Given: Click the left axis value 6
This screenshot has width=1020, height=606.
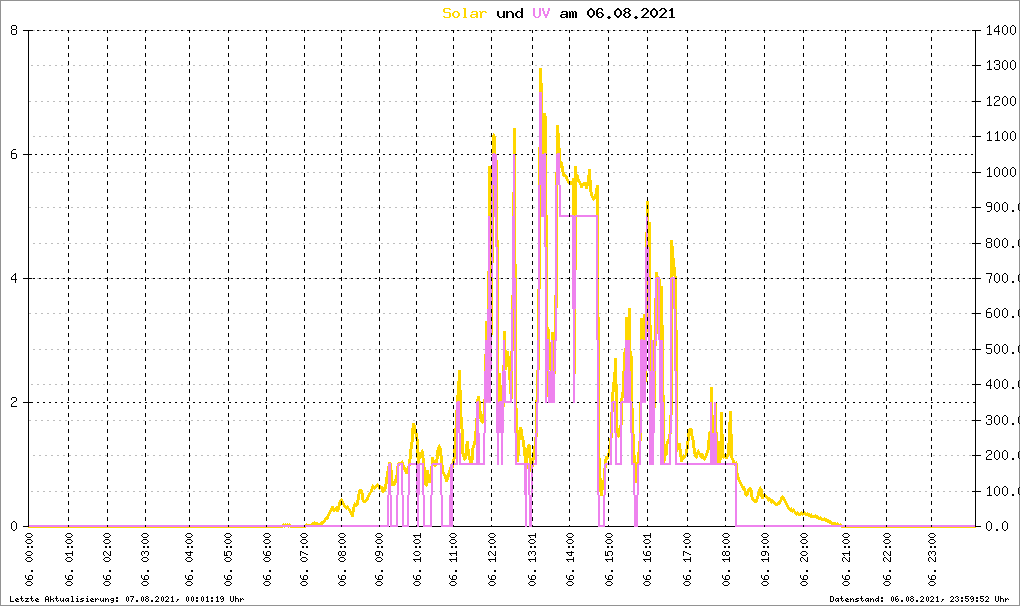Looking at the screenshot, I should pos(14,154).
